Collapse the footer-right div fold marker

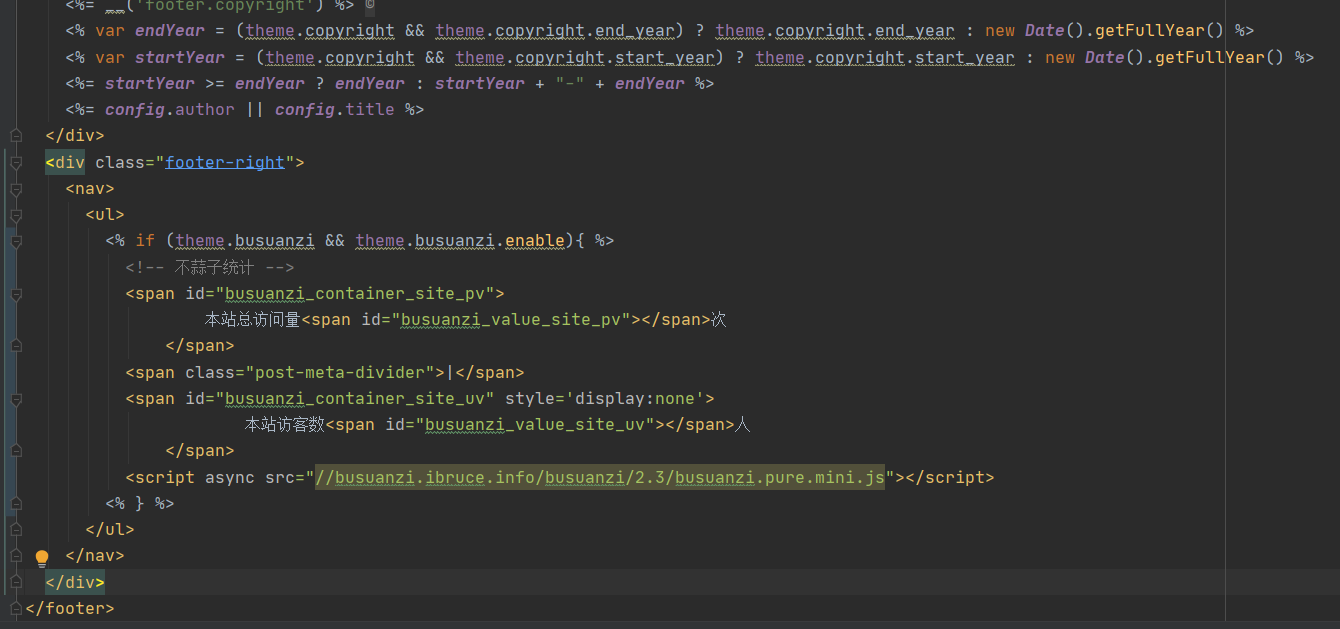tap(15, 162)
